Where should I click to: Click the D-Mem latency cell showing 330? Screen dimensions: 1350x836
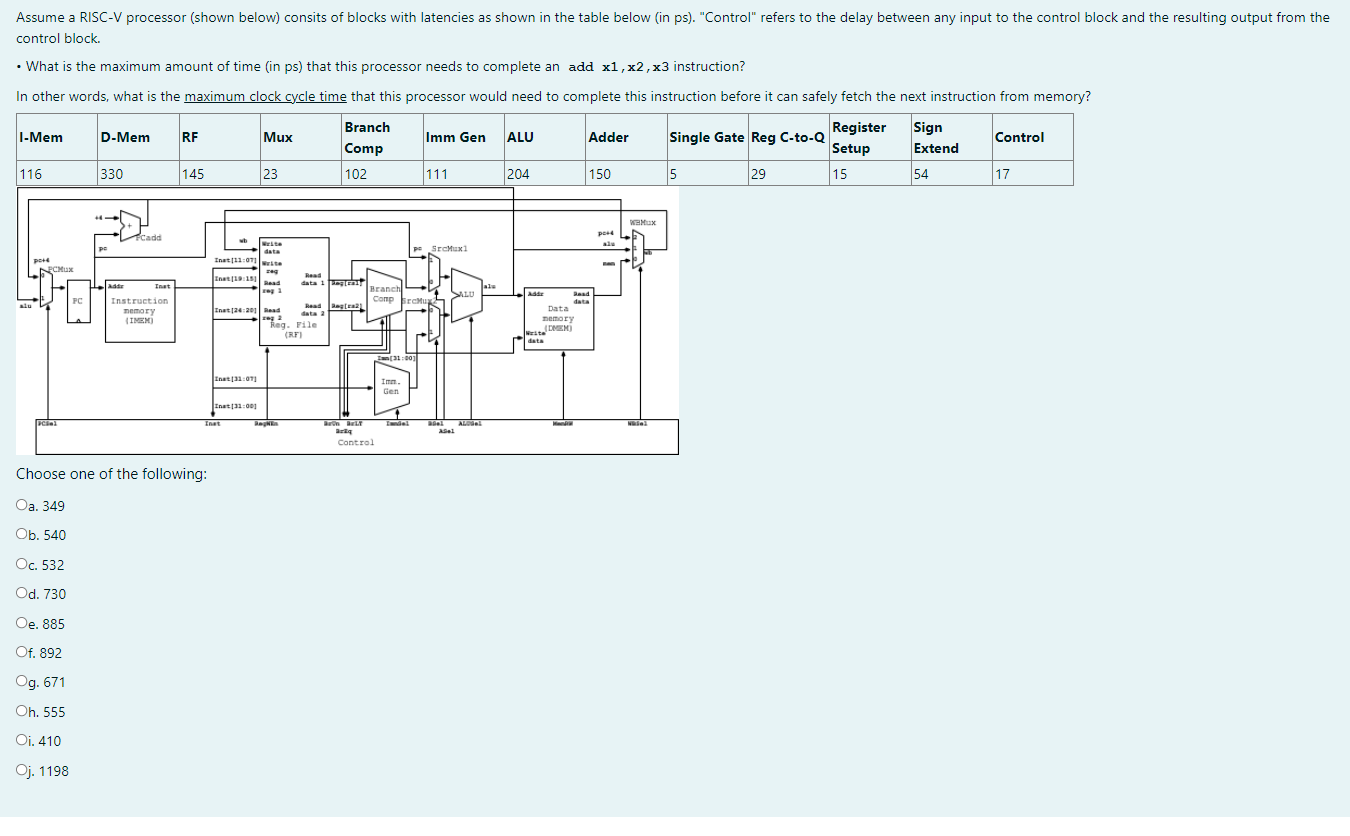point(109,172)
